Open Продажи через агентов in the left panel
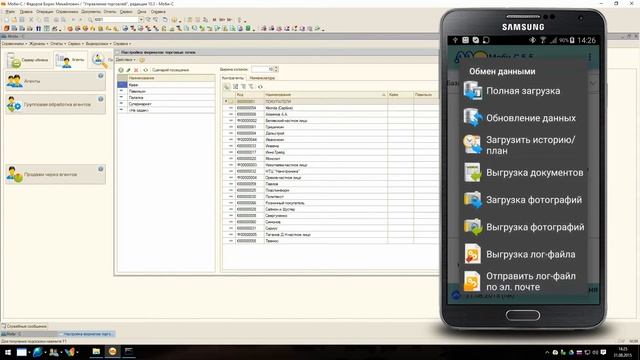Image resolution: width=640 pixels, height=360 pixels. [56, 174]
